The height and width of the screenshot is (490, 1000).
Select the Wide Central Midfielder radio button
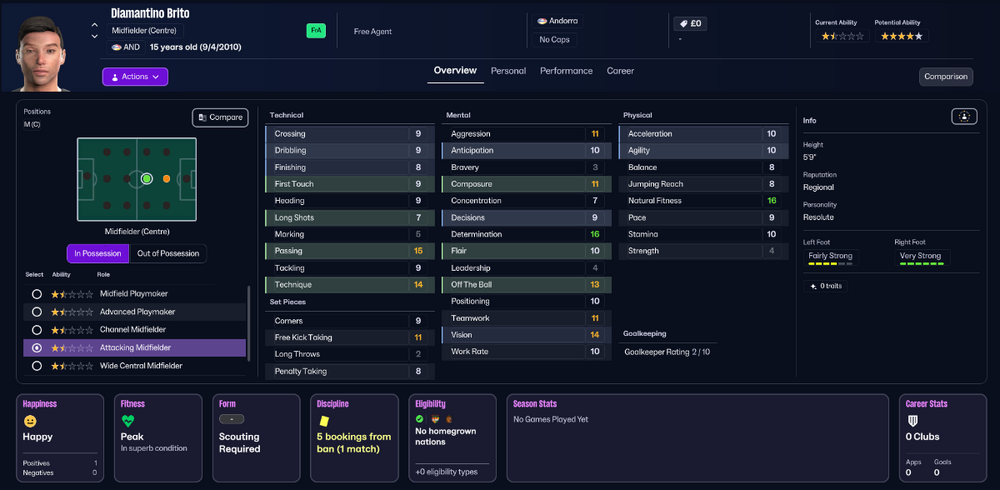(x=37, y=366)
